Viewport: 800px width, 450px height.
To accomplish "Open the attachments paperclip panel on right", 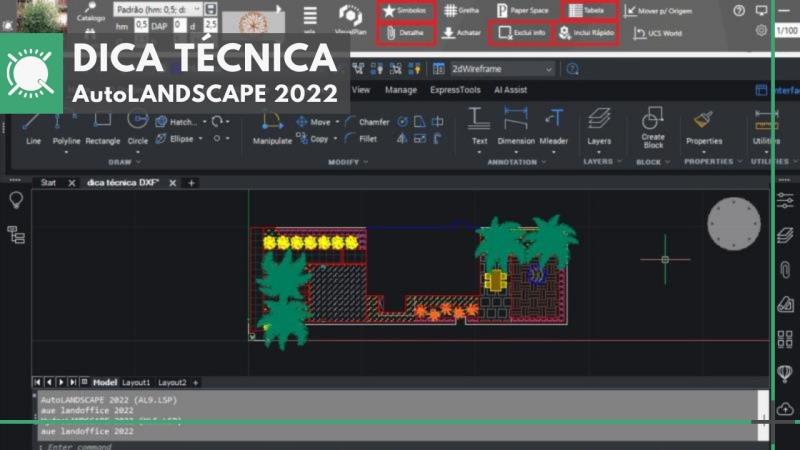I will click(785, 269).
